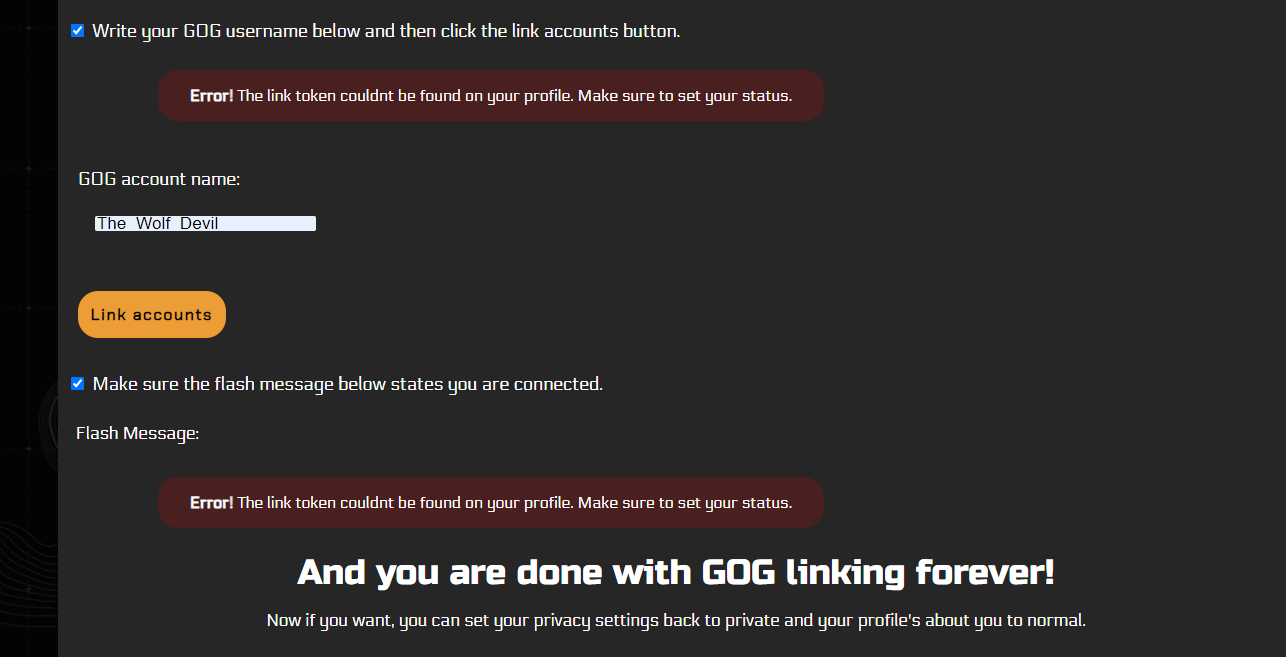This screenshot has width=1286, height=657.
Task: Click the word 'forever!' in the large heading
Action: tap(985, 573)
